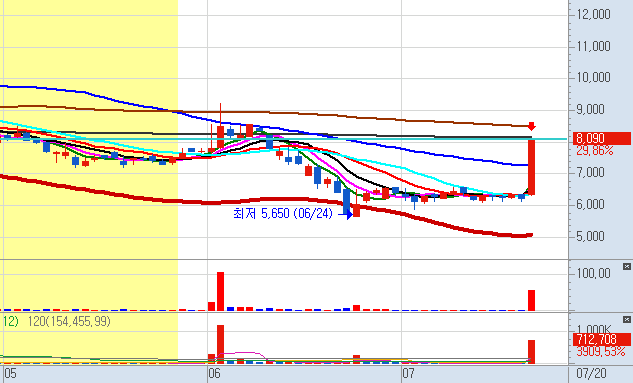Viewport: 633px width, 383px height.
Task: Click the 07 month label on the time axis
Action: [x=408, y=373]
